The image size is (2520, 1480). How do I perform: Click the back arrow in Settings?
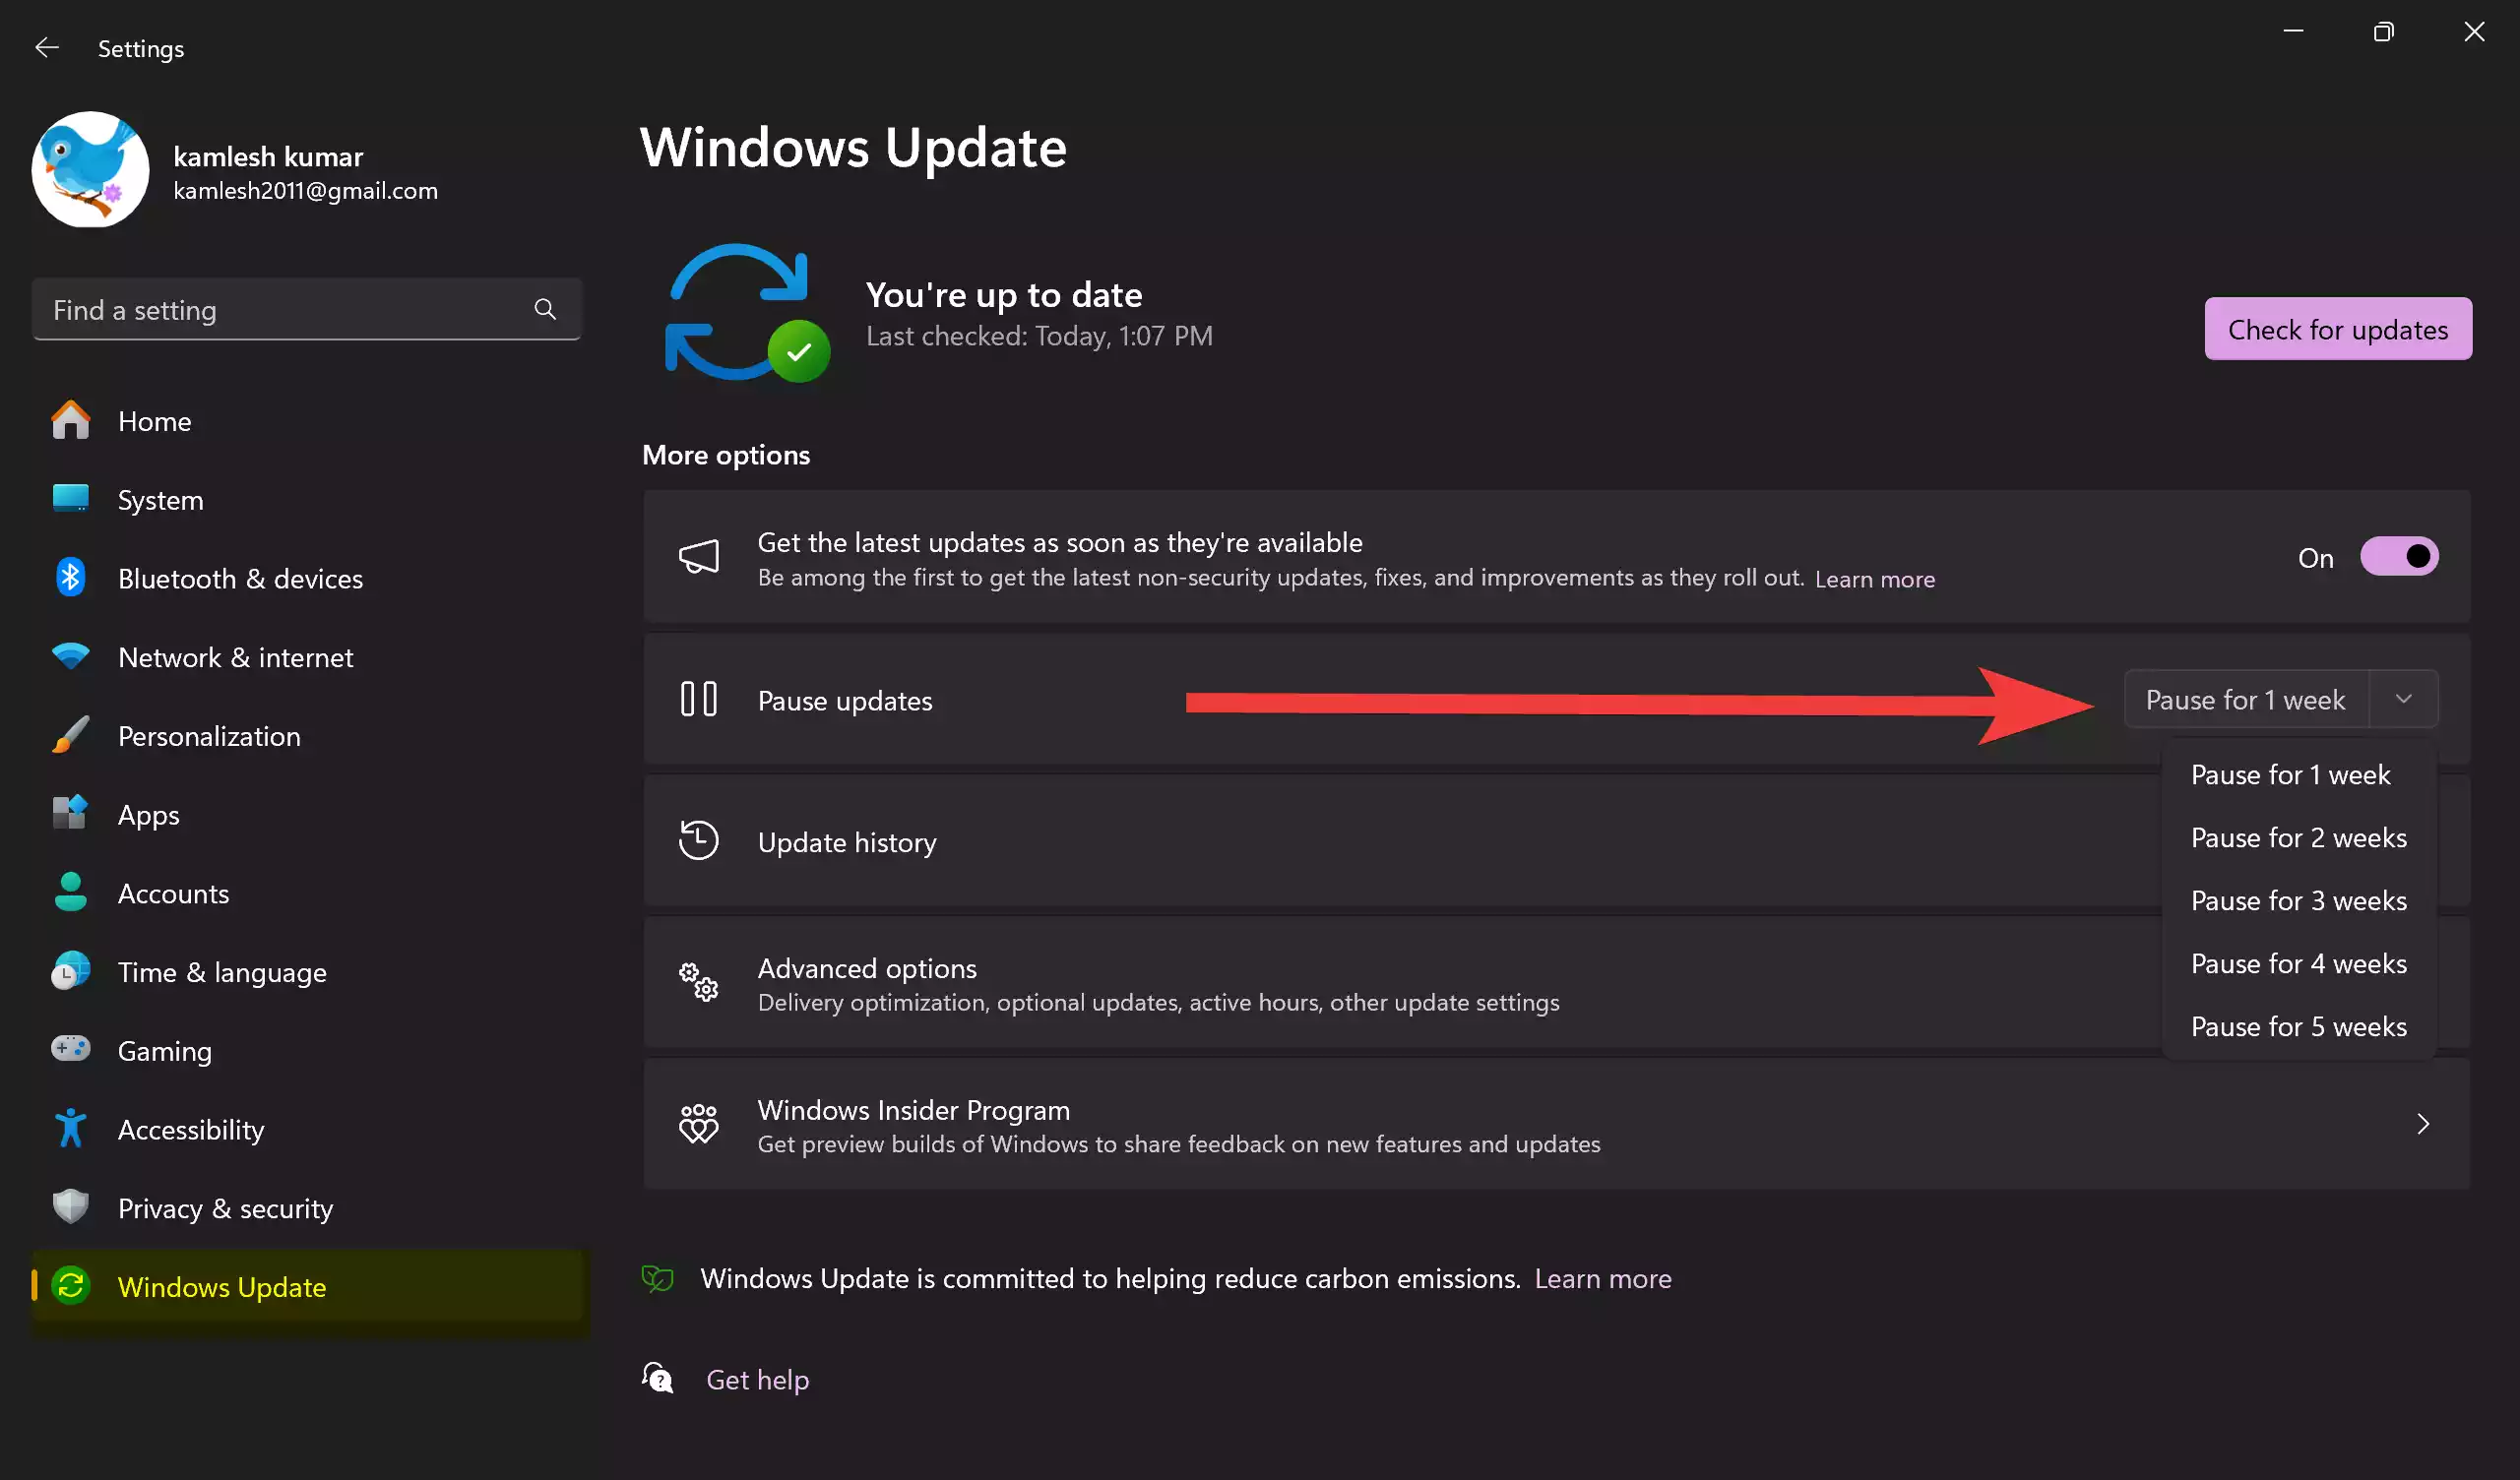pos(47,48)
